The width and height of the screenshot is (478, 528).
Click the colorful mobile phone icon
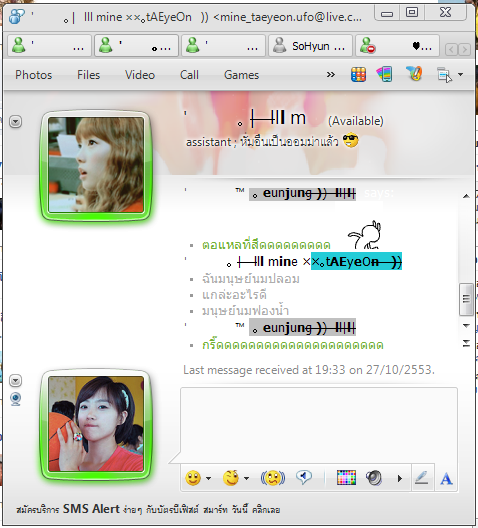384,74
